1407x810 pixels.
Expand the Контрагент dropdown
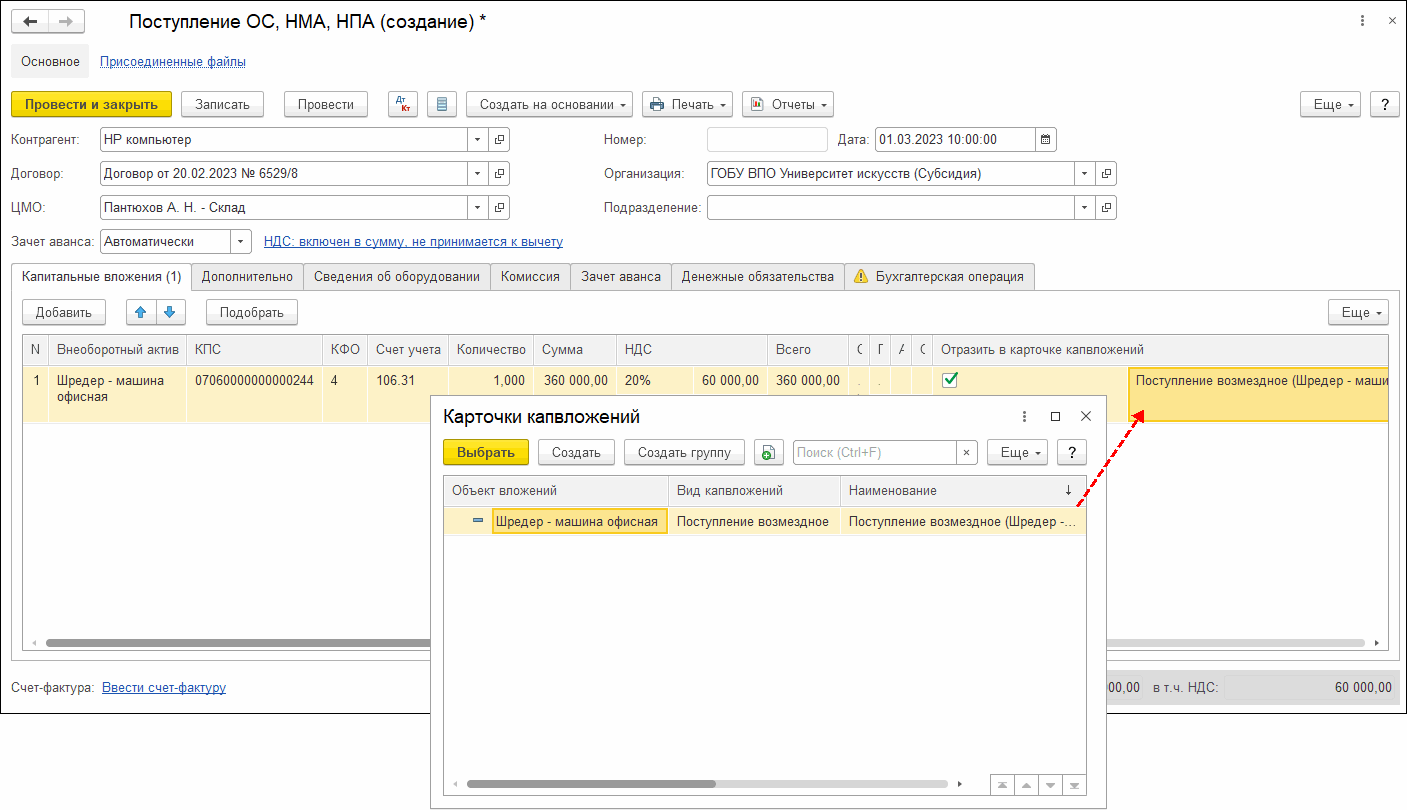[x=478, y=140]
